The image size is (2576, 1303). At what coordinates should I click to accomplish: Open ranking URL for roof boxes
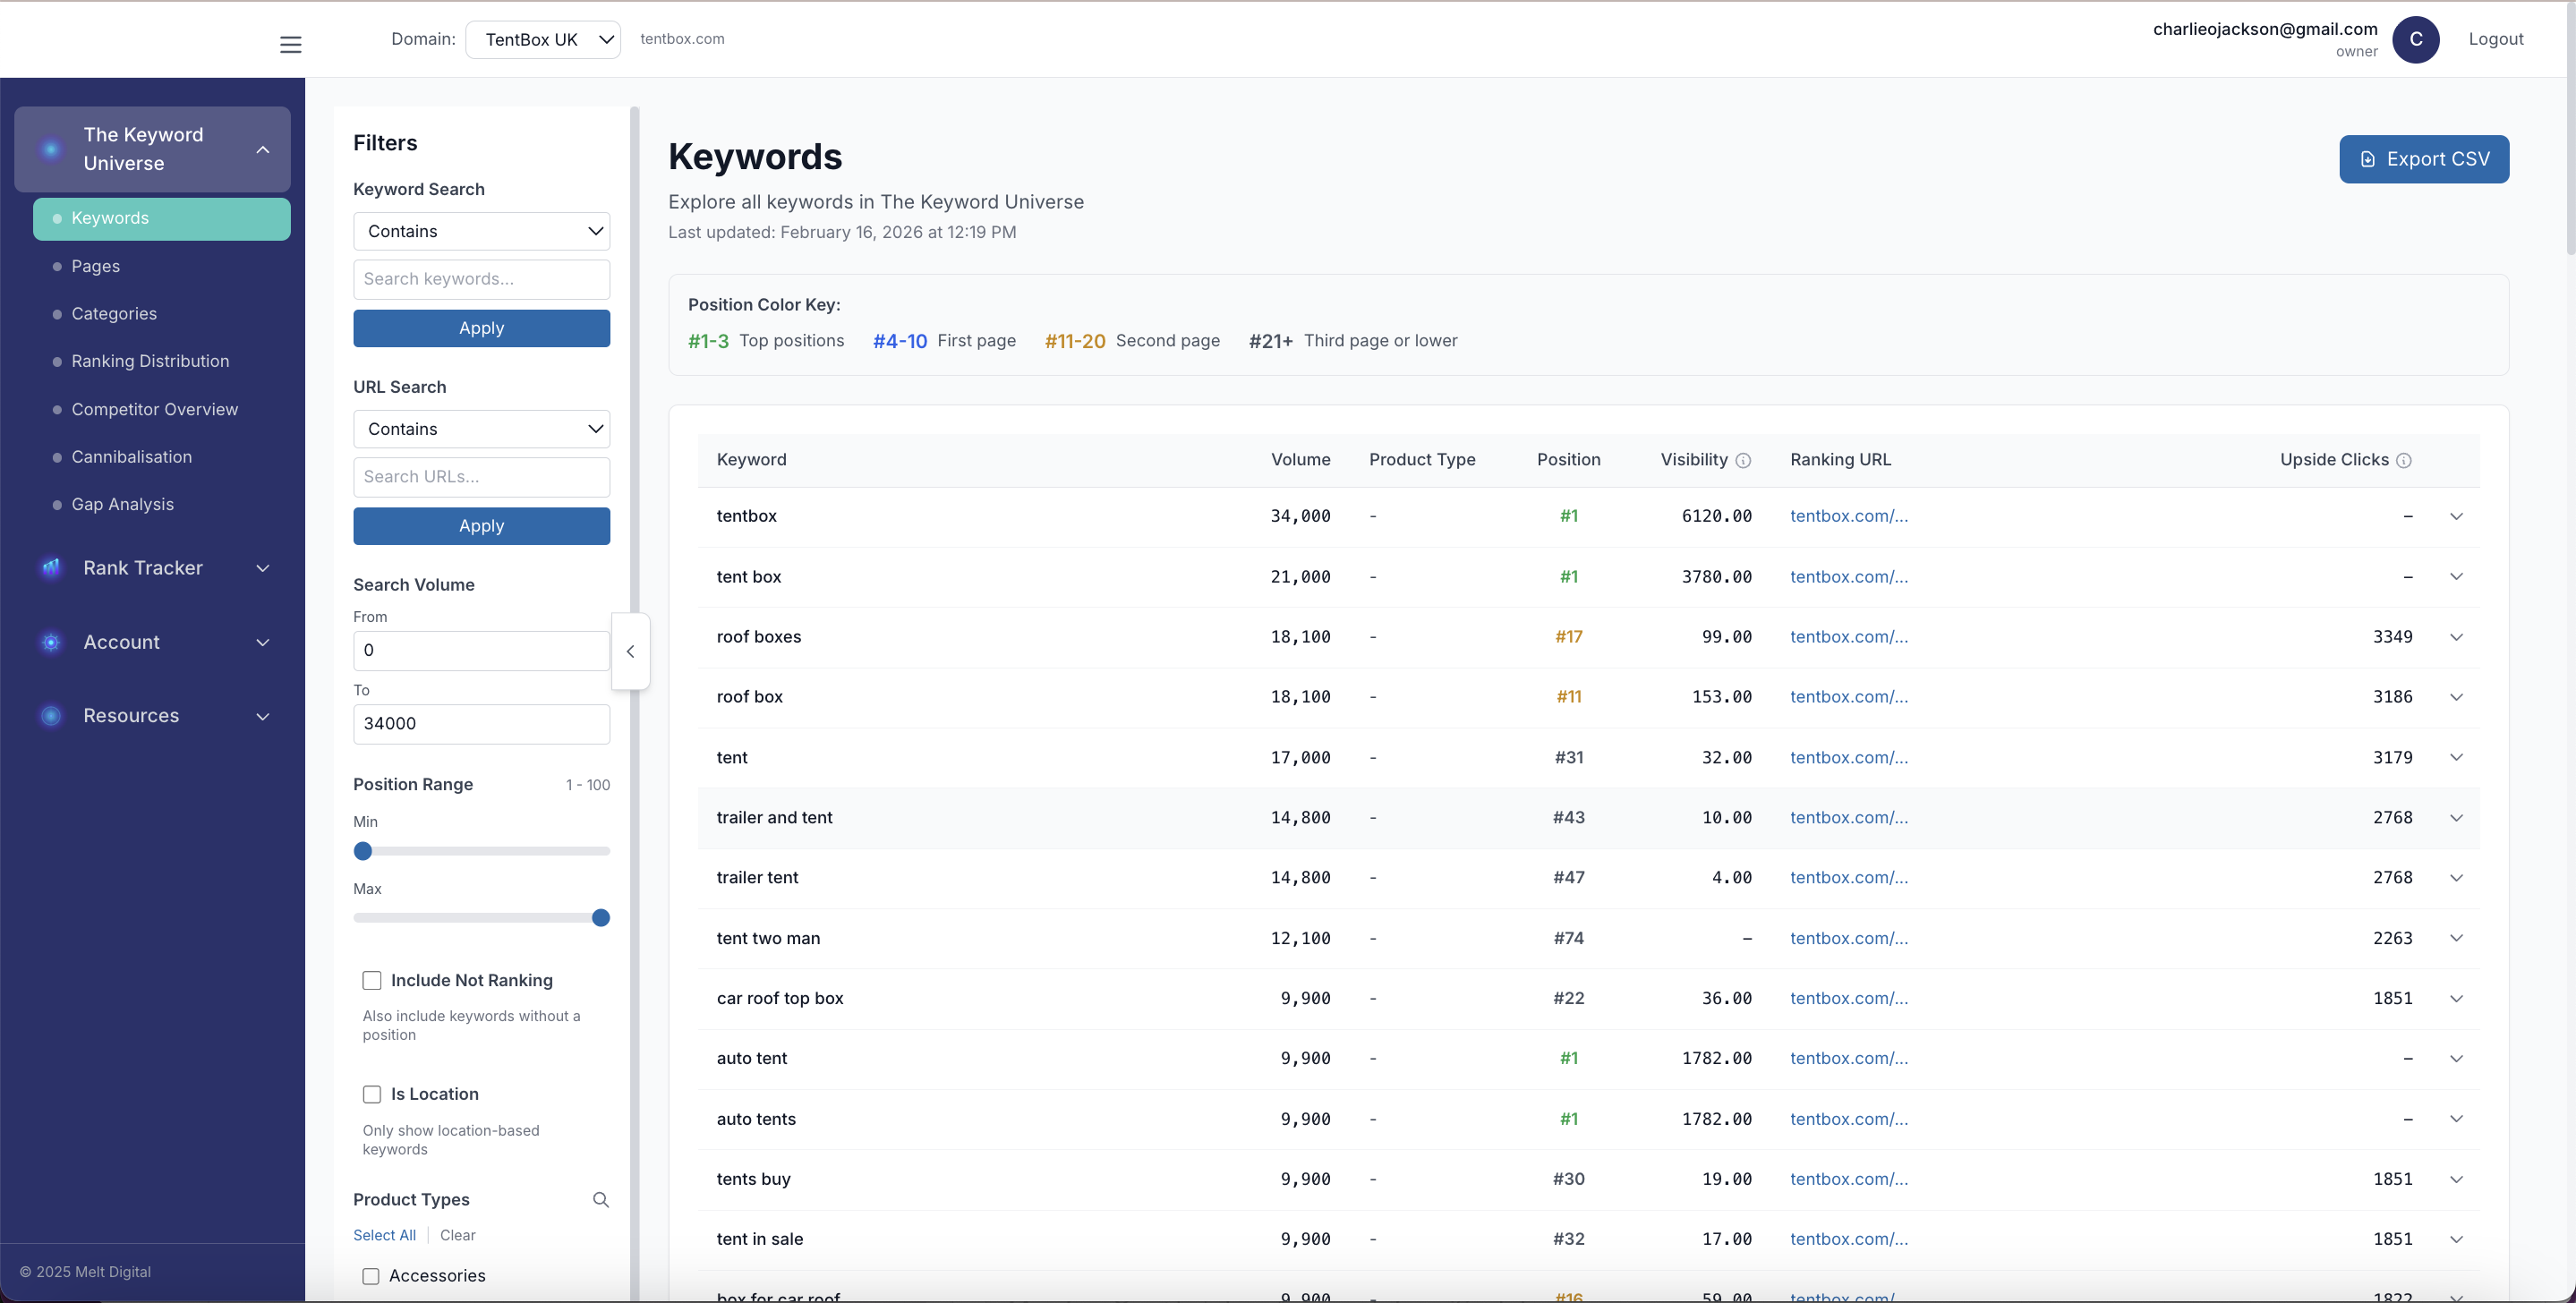[1849, 637]
